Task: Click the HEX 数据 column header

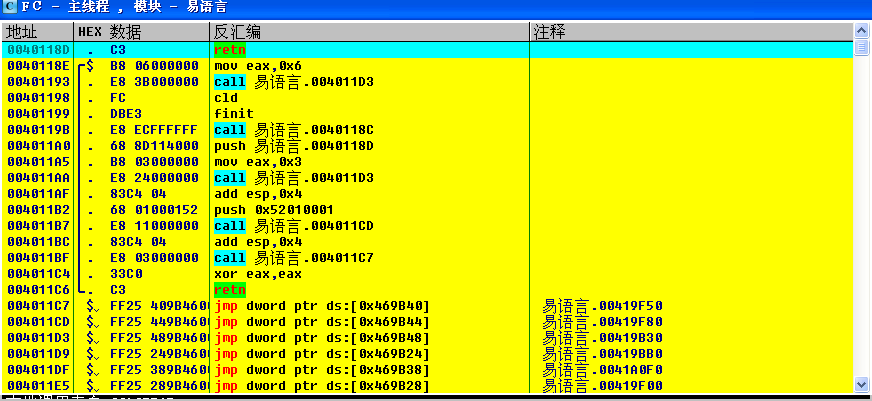Action: coord(141,32)
